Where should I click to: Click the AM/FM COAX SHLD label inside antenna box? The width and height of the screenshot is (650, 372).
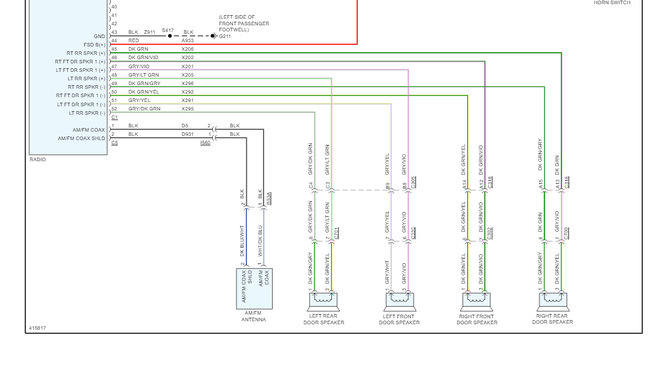247,286
